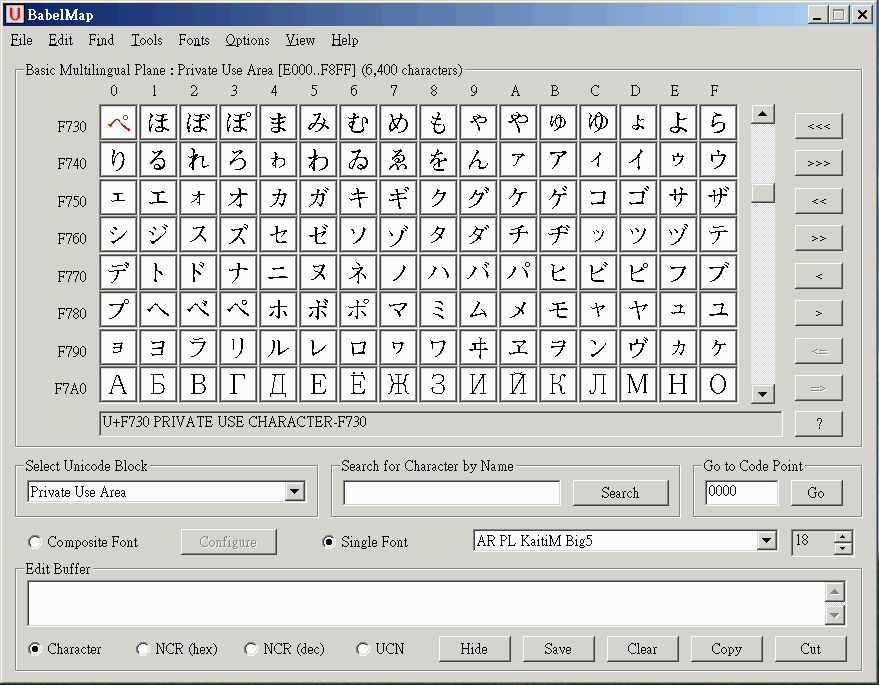The image size is (879, 685).
Task: Open the AR PL KaitiM Big5 font dropdown
Action: pyautogui.click(x=766, y=541)
